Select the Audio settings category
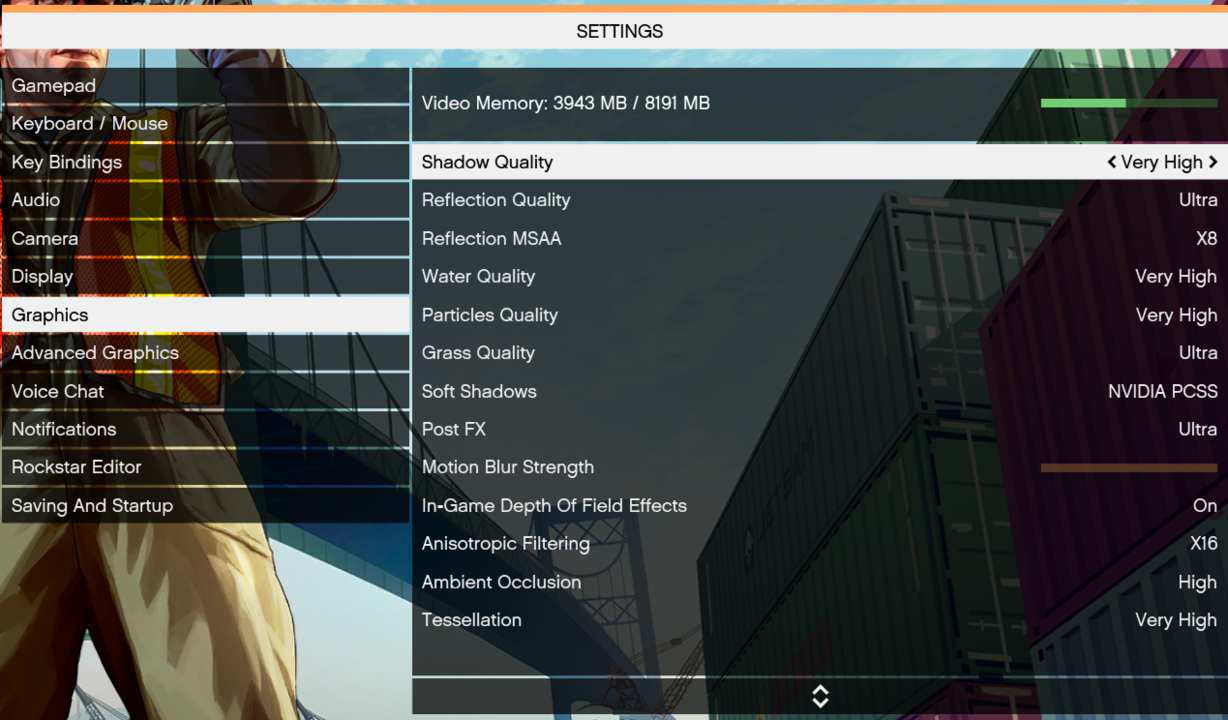1228x720 pixels. [205, 200]
